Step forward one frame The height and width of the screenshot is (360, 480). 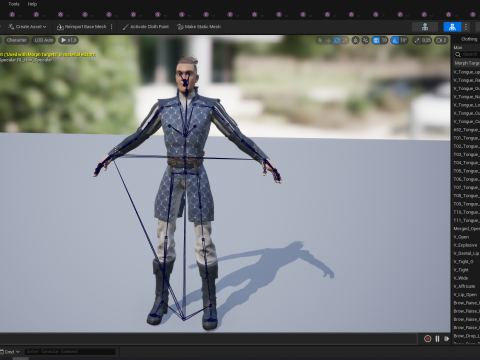click(446, 339)
